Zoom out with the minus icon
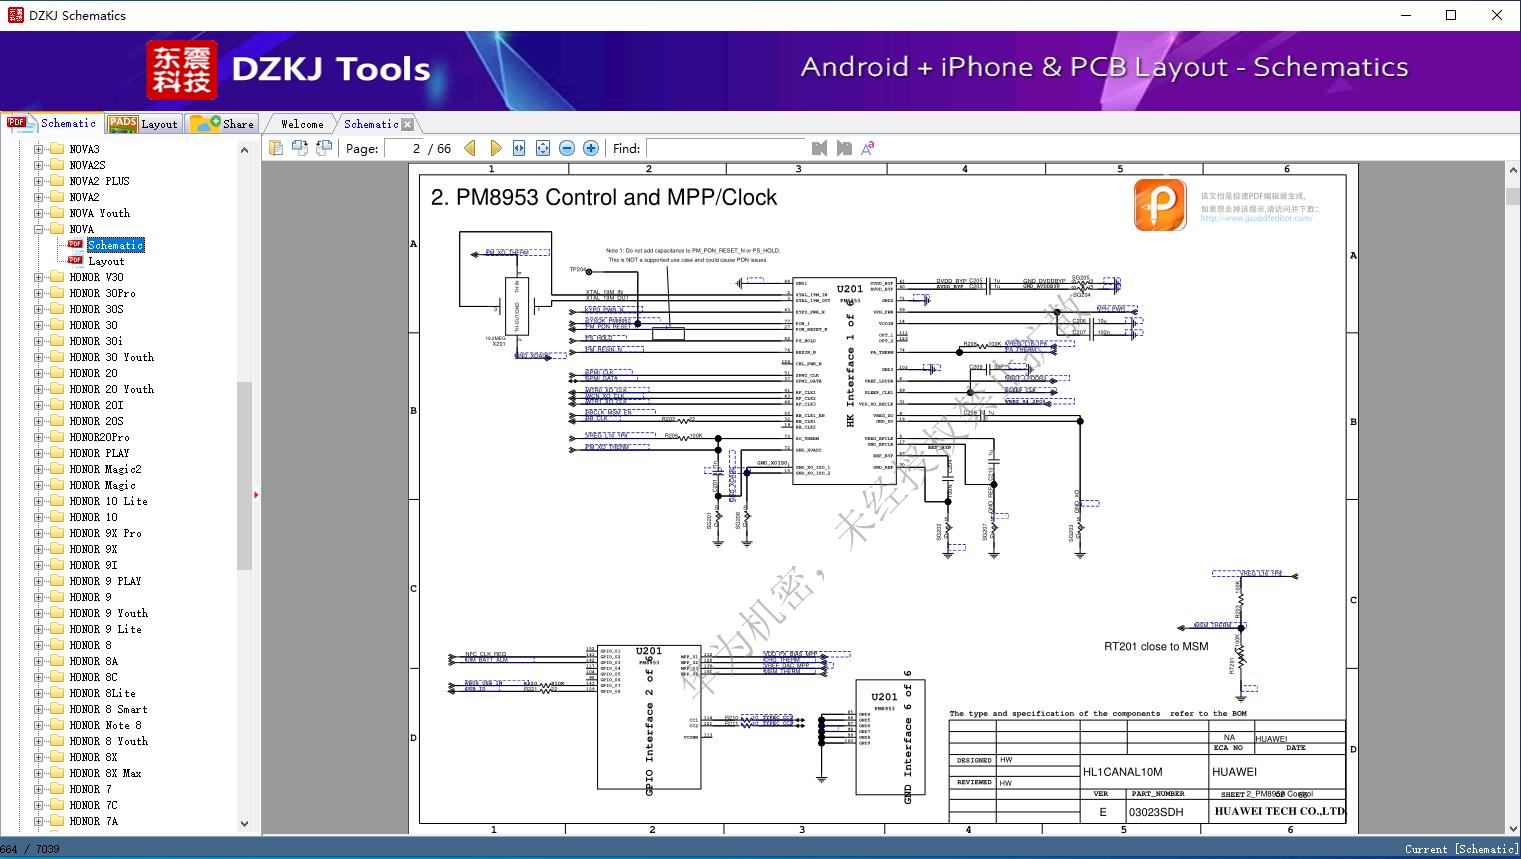Screen dimensions: 1521x859 [567, 148]
